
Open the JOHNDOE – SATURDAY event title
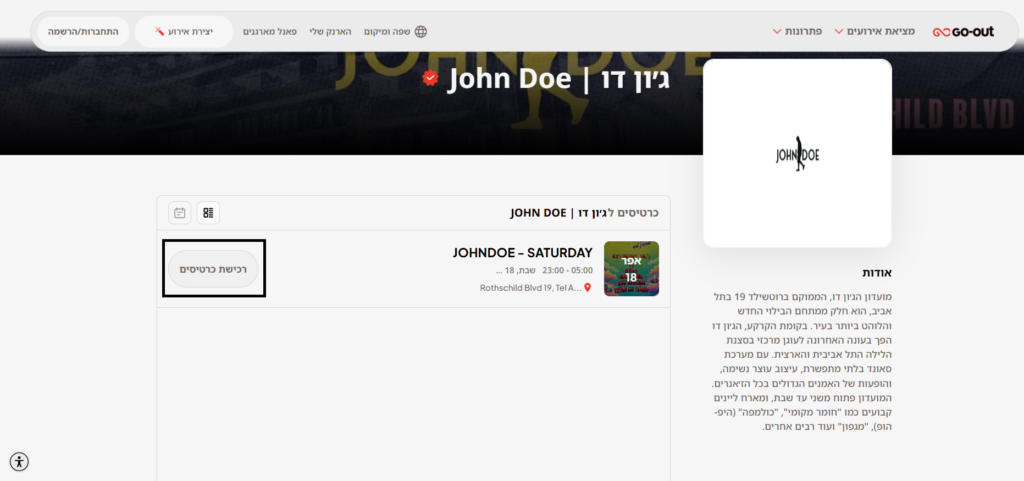click(x=522, y=253)
